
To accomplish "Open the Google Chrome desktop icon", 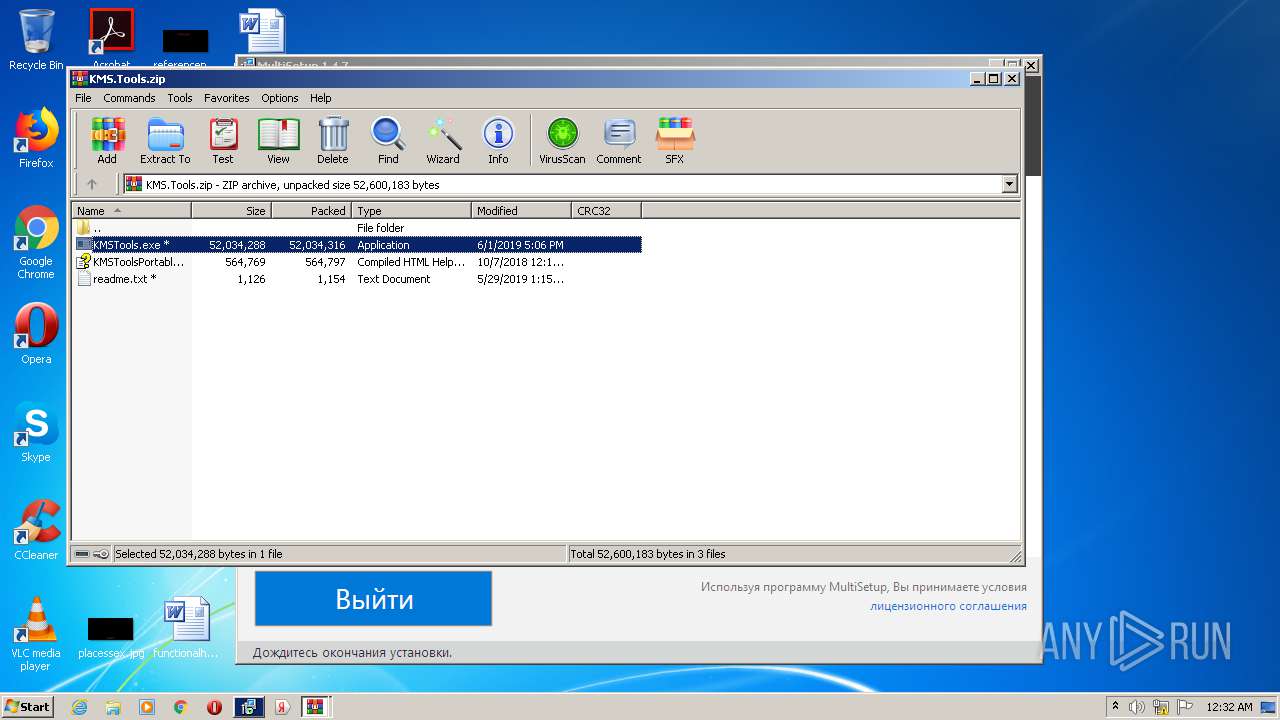I will pyautogui.click(x=36, y=243).
